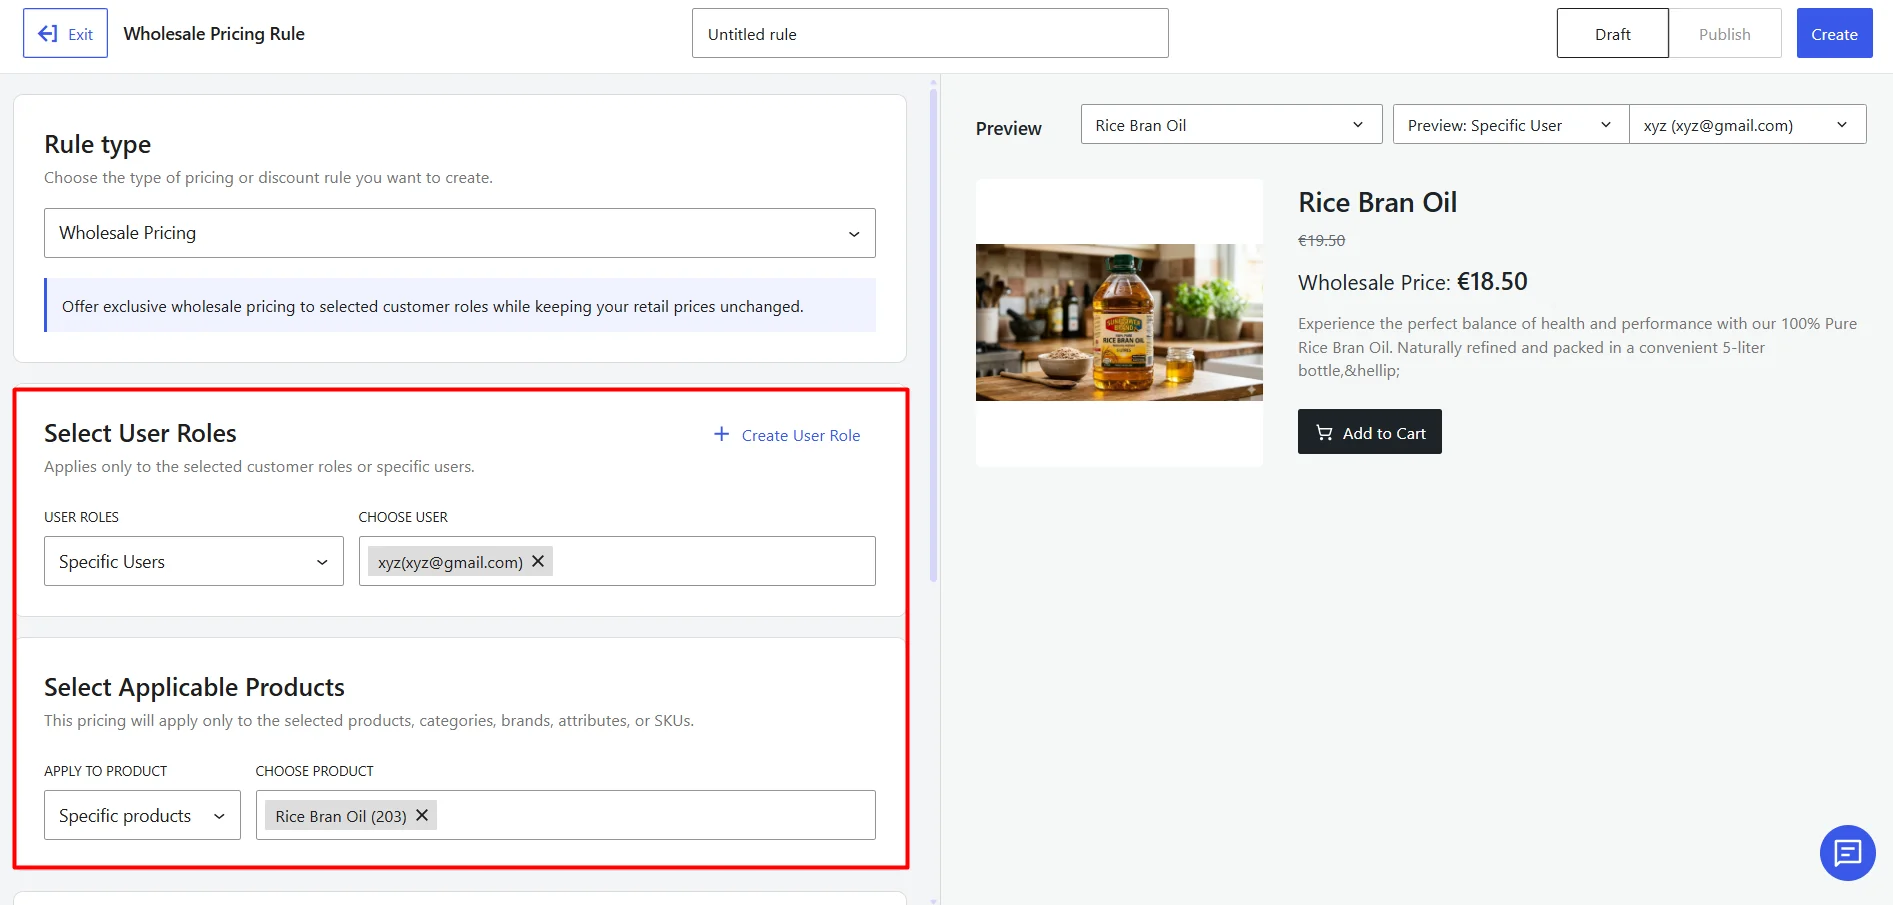Click the Add to Cart button
Image resolution: width=1893 pixels, height=905 pixels.
click(1370, 432)
